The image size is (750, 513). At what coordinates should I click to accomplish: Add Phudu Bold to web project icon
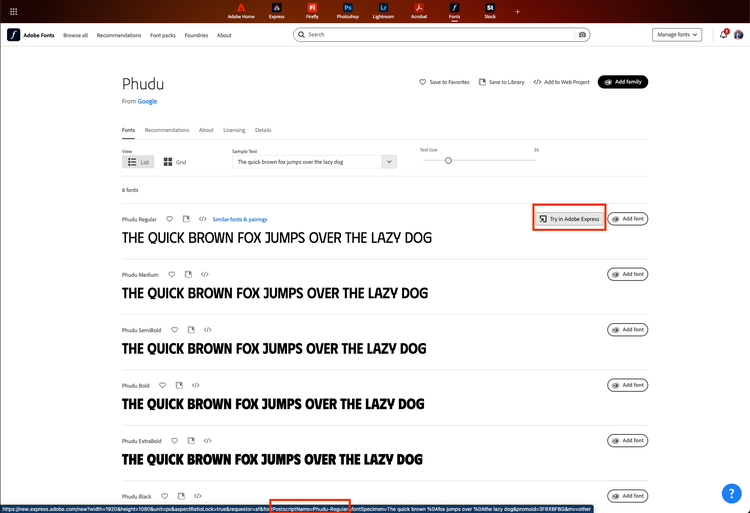click(x=196, y=385)
